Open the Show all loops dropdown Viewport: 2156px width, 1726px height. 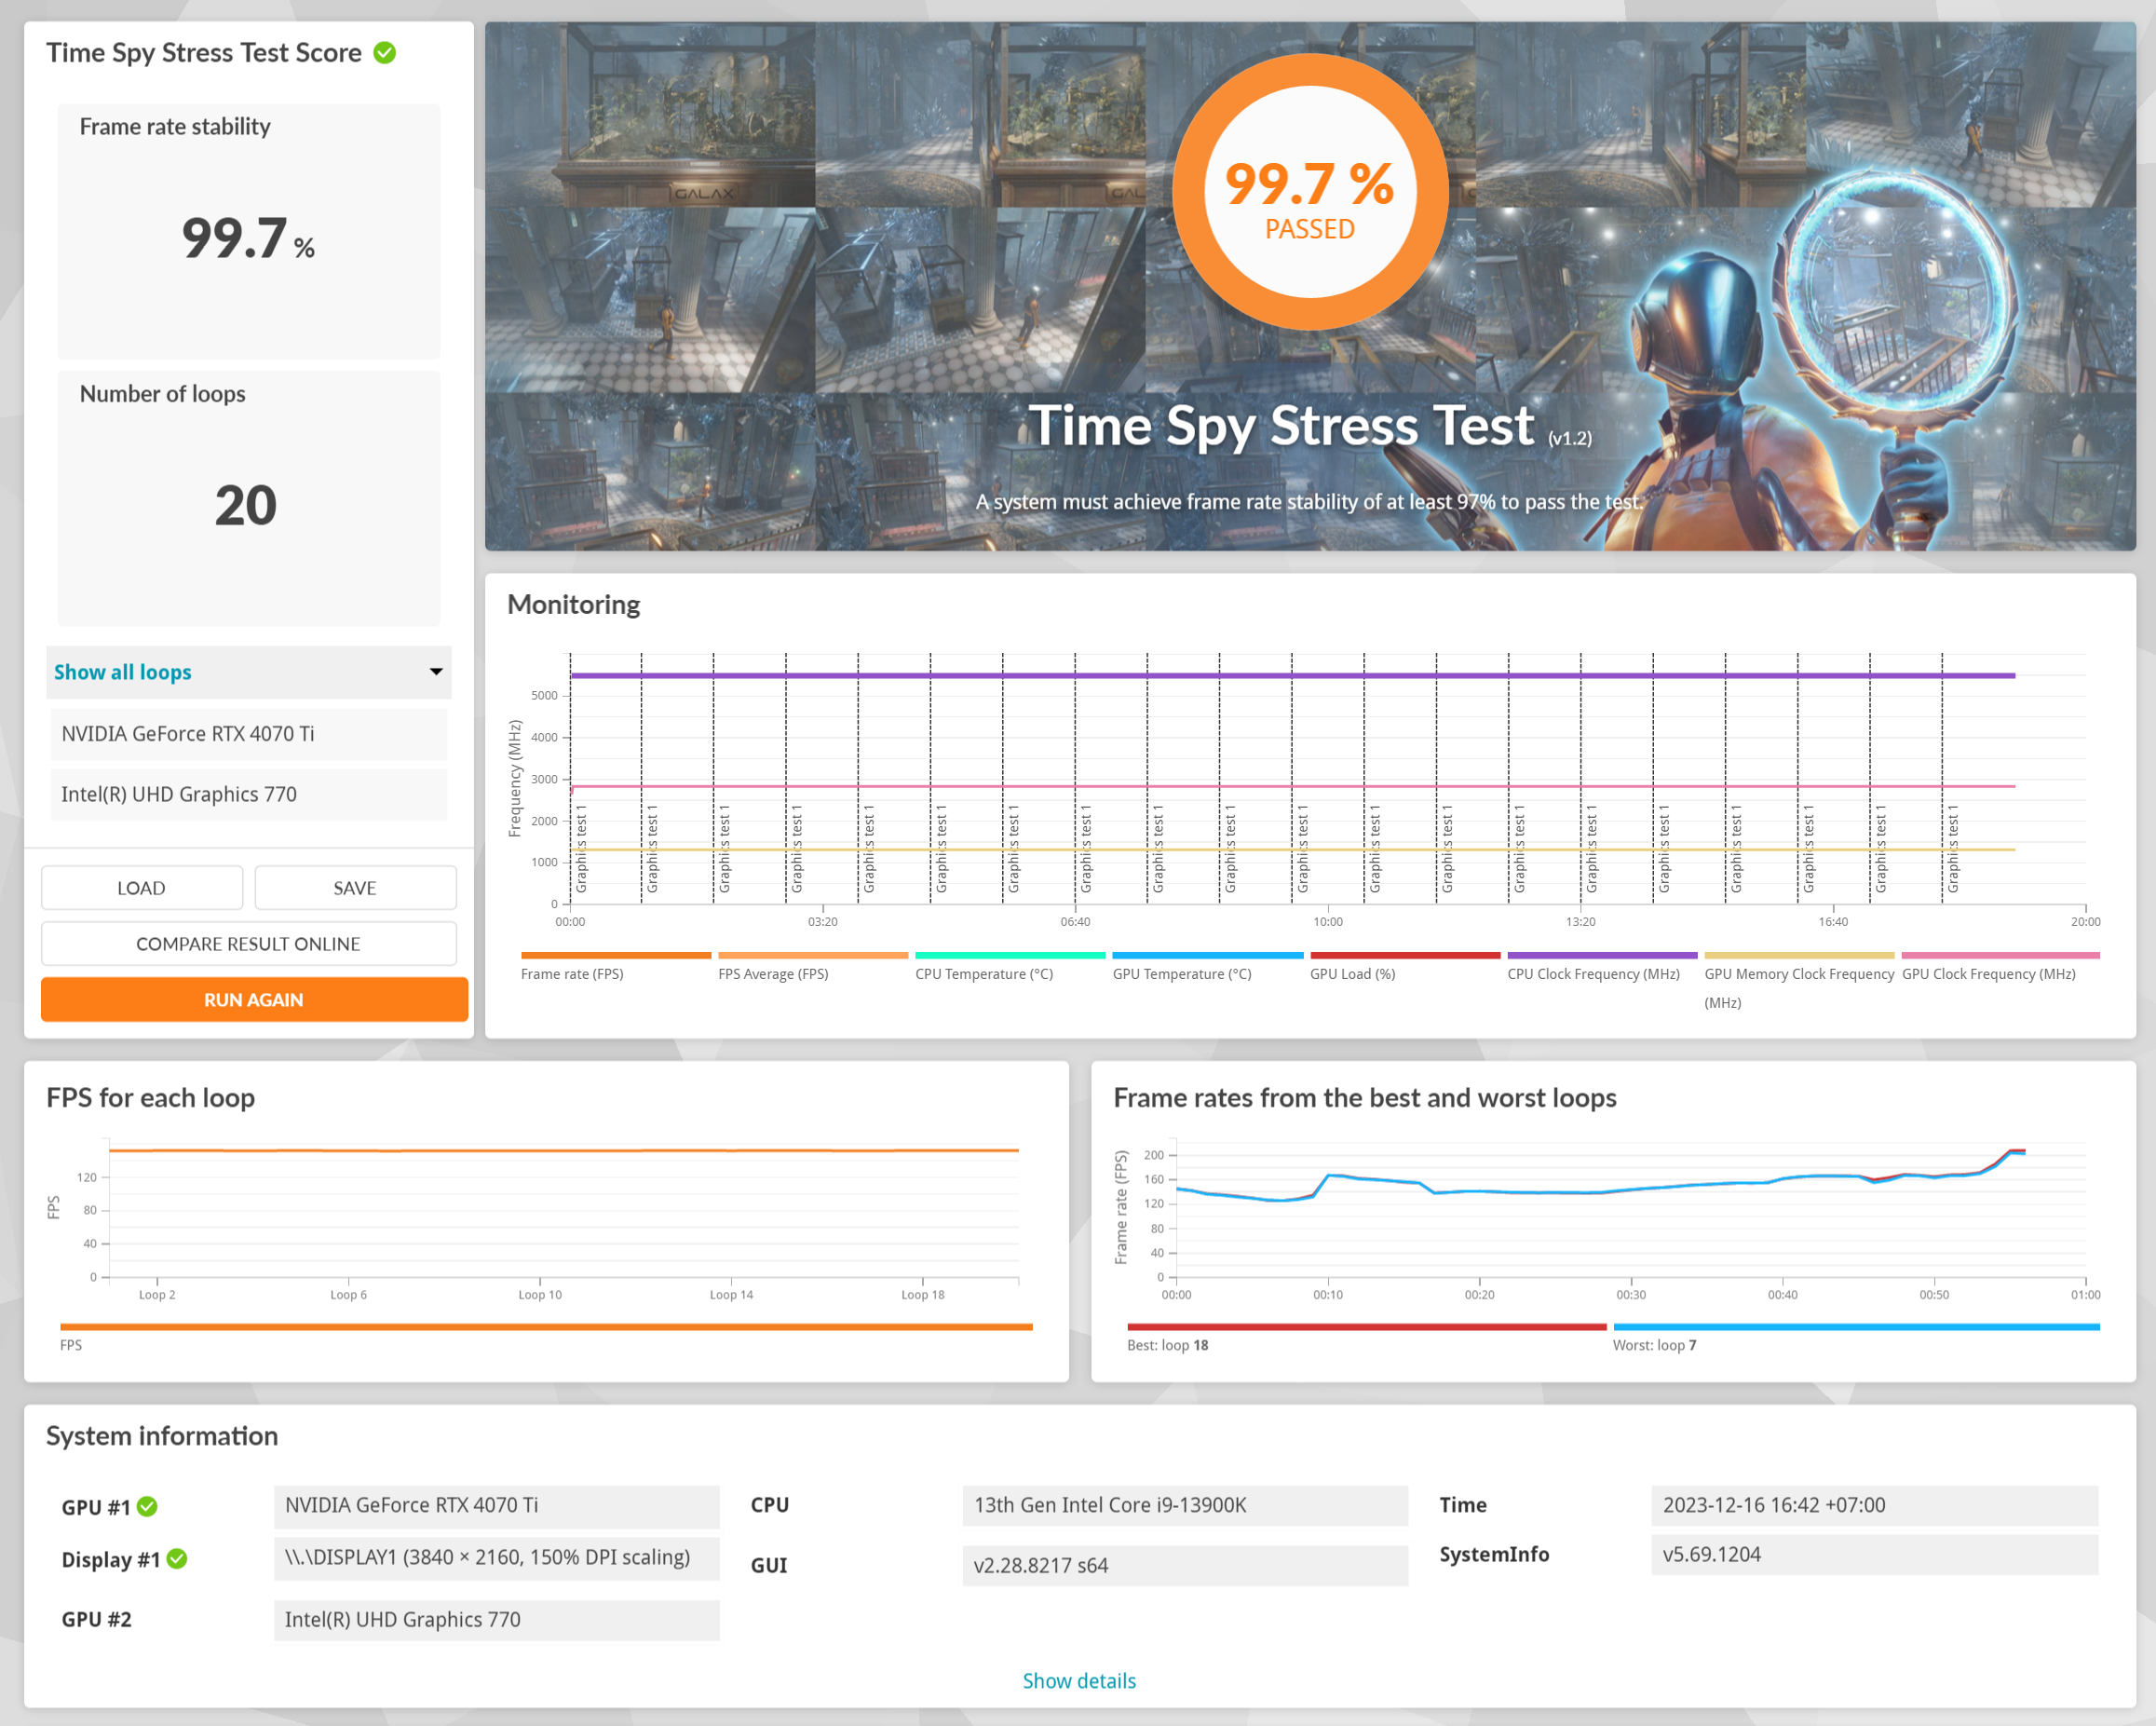point(249,672)
